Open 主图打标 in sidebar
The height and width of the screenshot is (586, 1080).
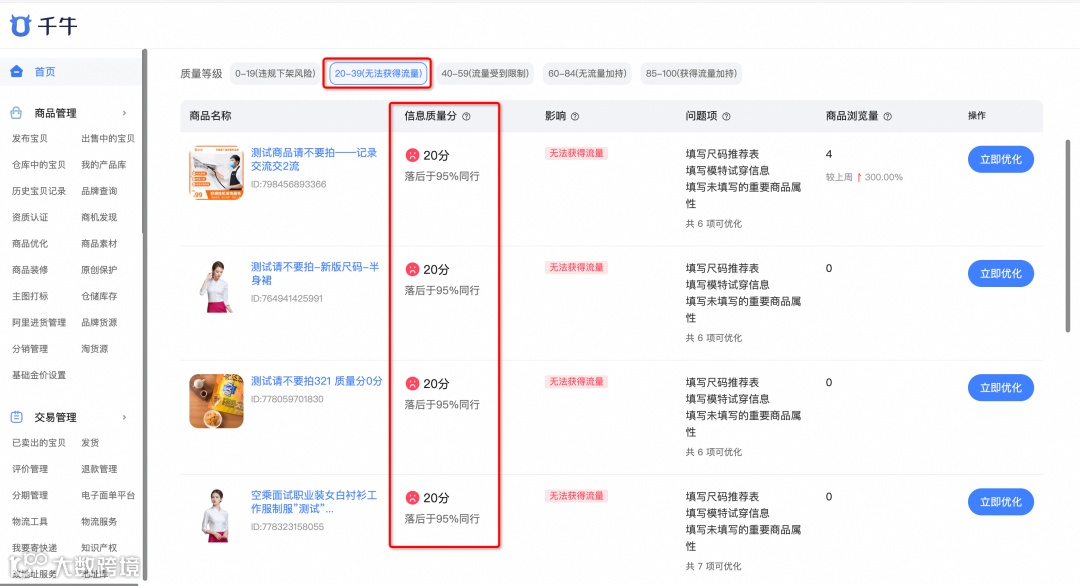pos(30,296)
